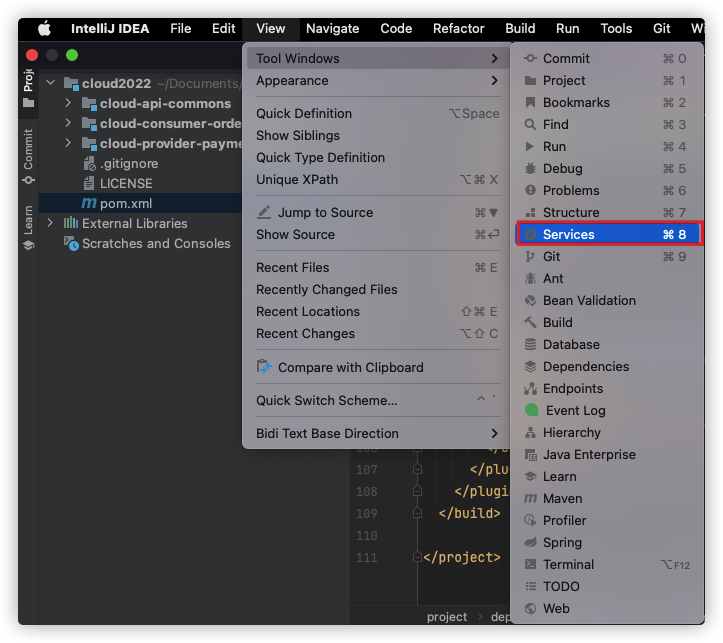The width and height of the screenshot is (723, 643).
Task: Open the Git menu in menu bar
Action: 661,29
